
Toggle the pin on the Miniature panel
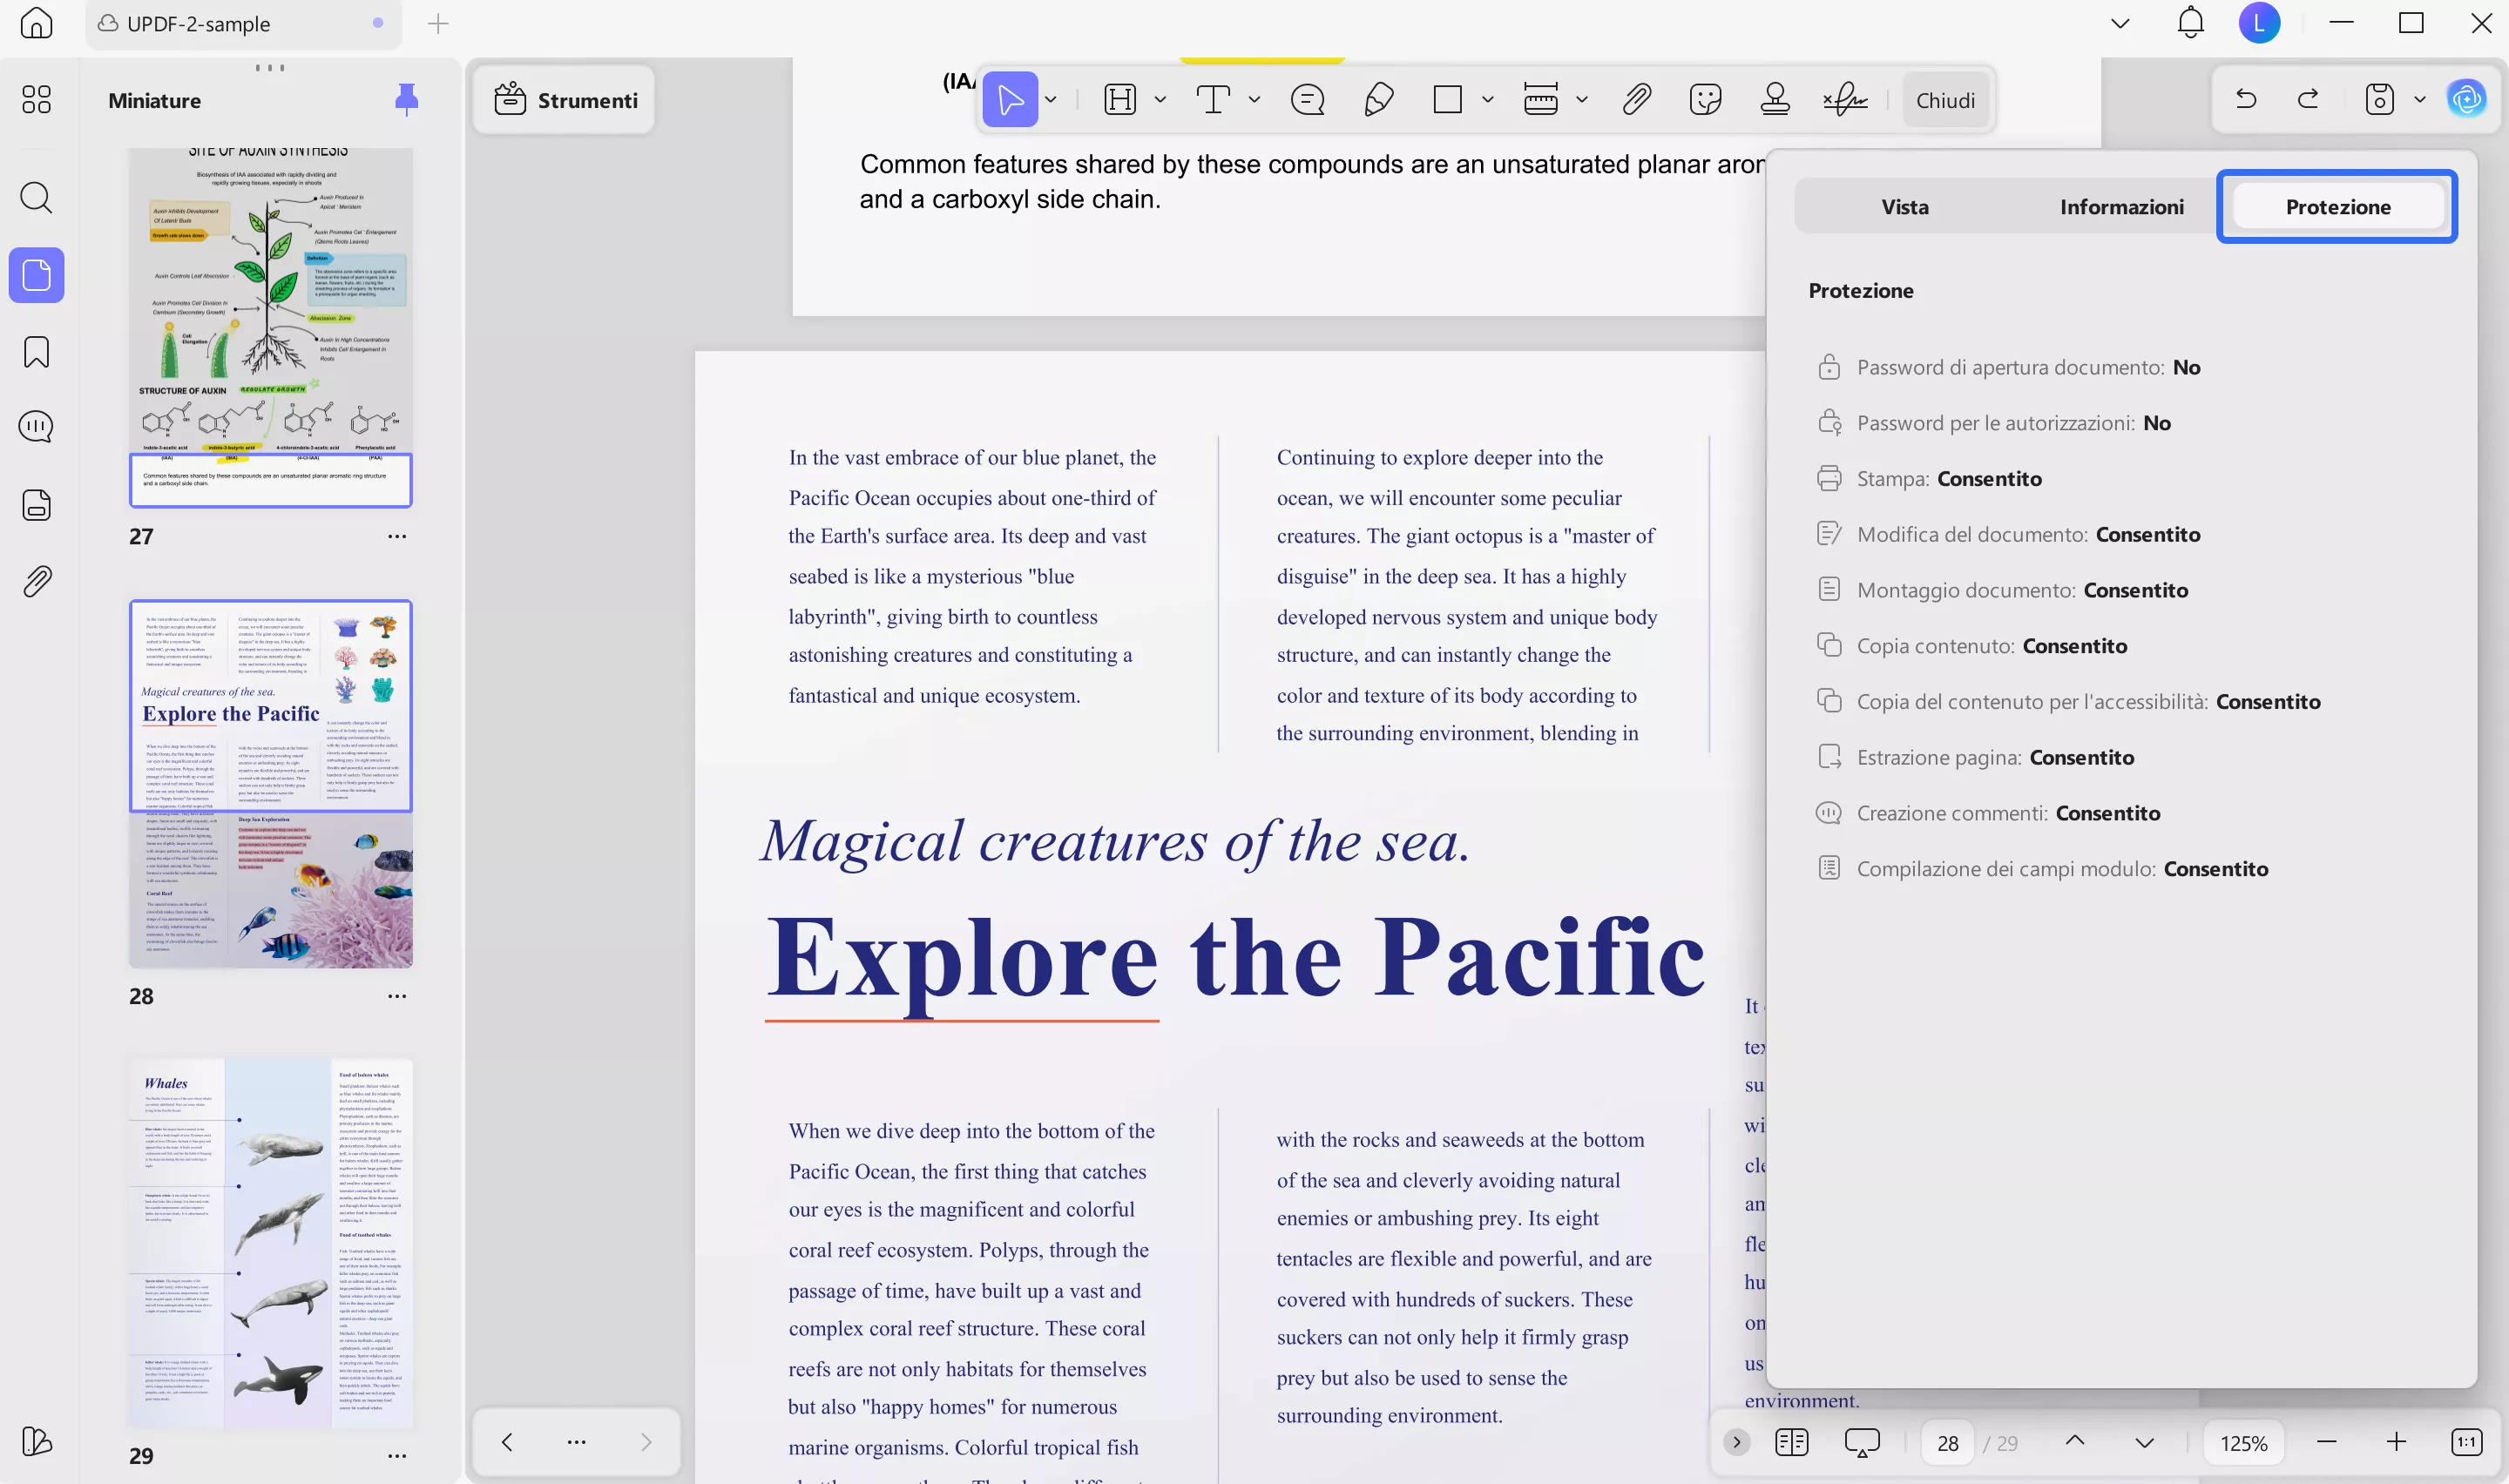pos(407,99)
